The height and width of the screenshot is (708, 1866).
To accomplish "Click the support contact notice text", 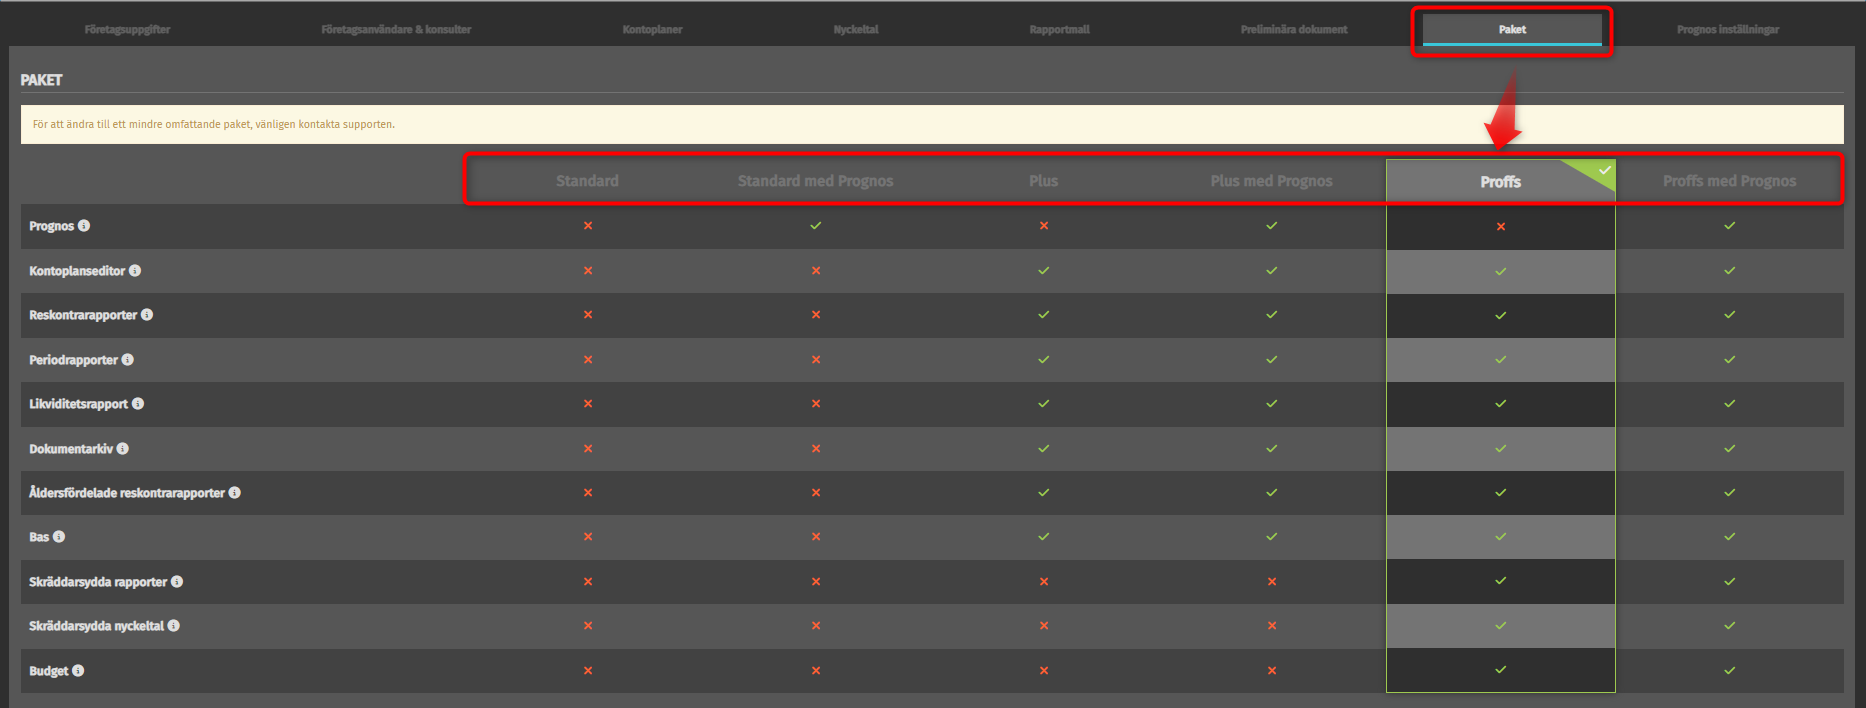I will click(x=214, y=125).
